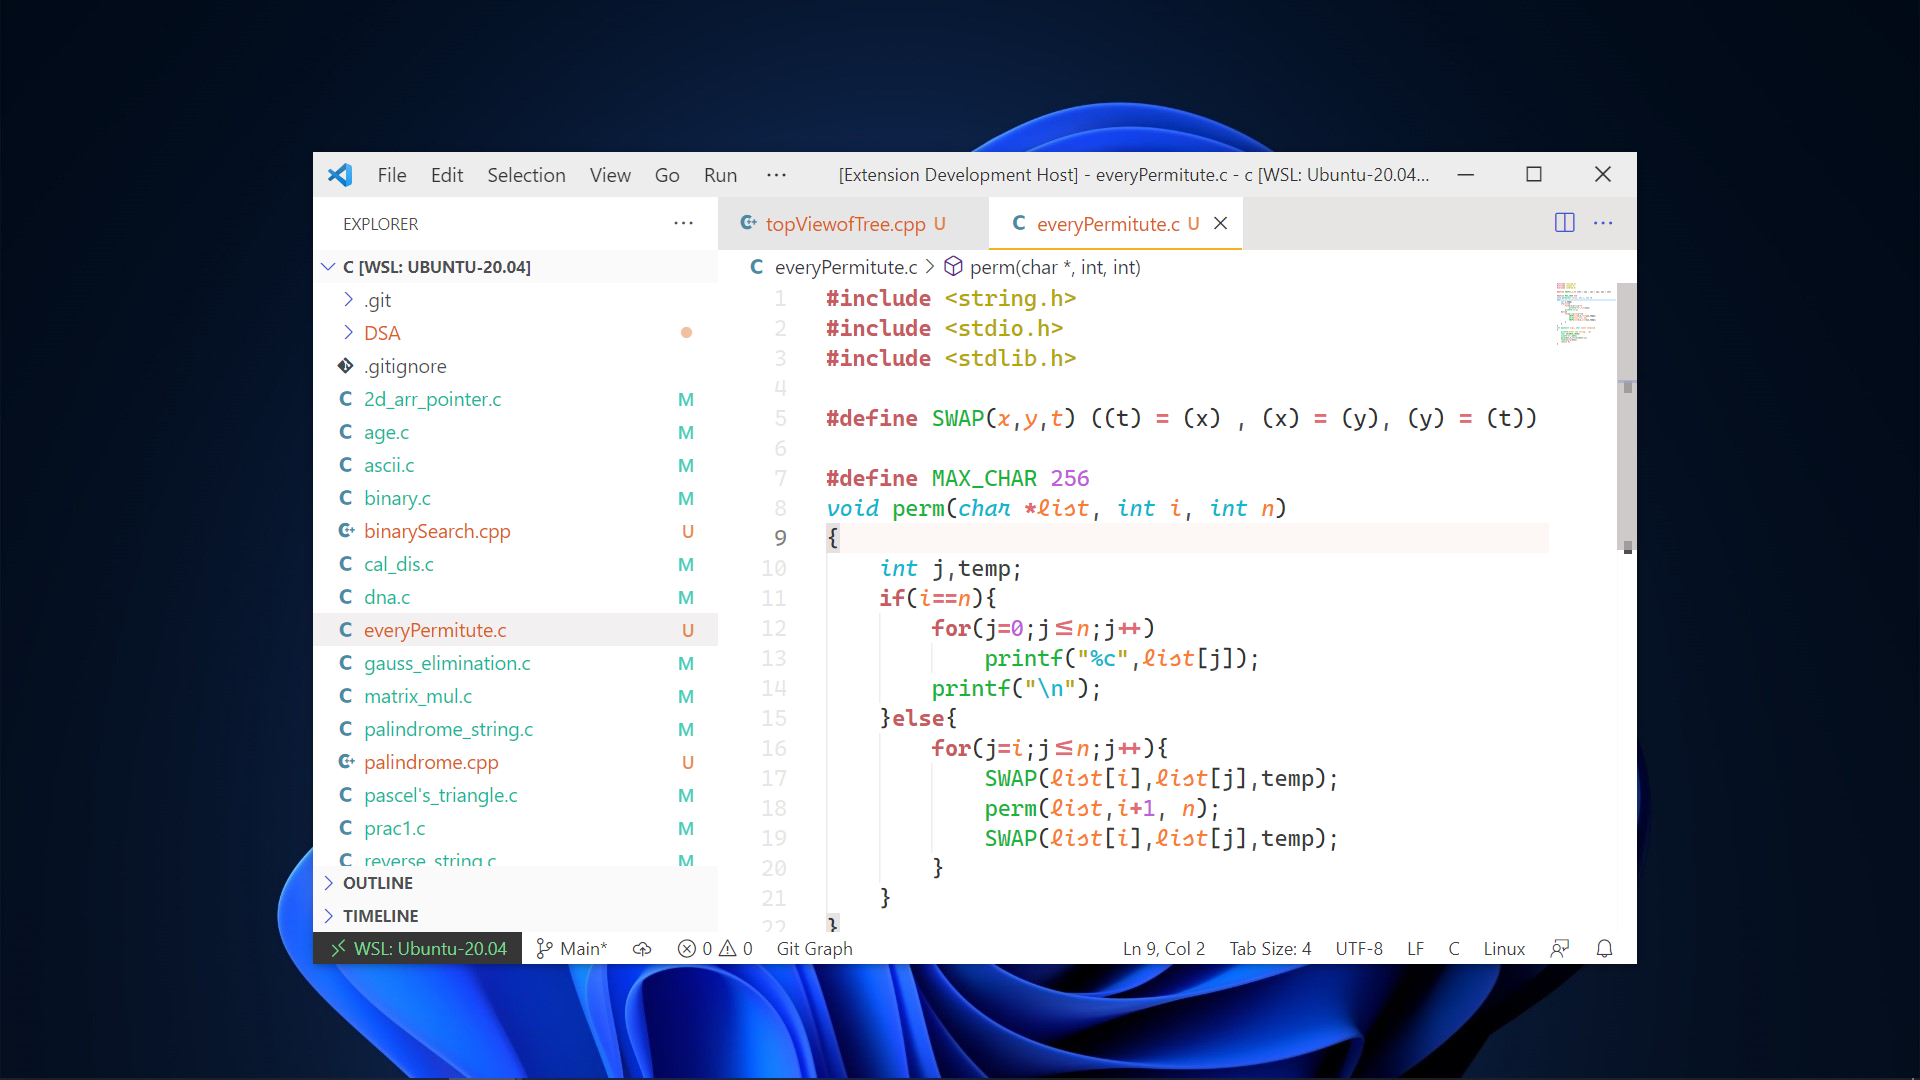Change UTF-8 file encoding

pos(1359,948)
